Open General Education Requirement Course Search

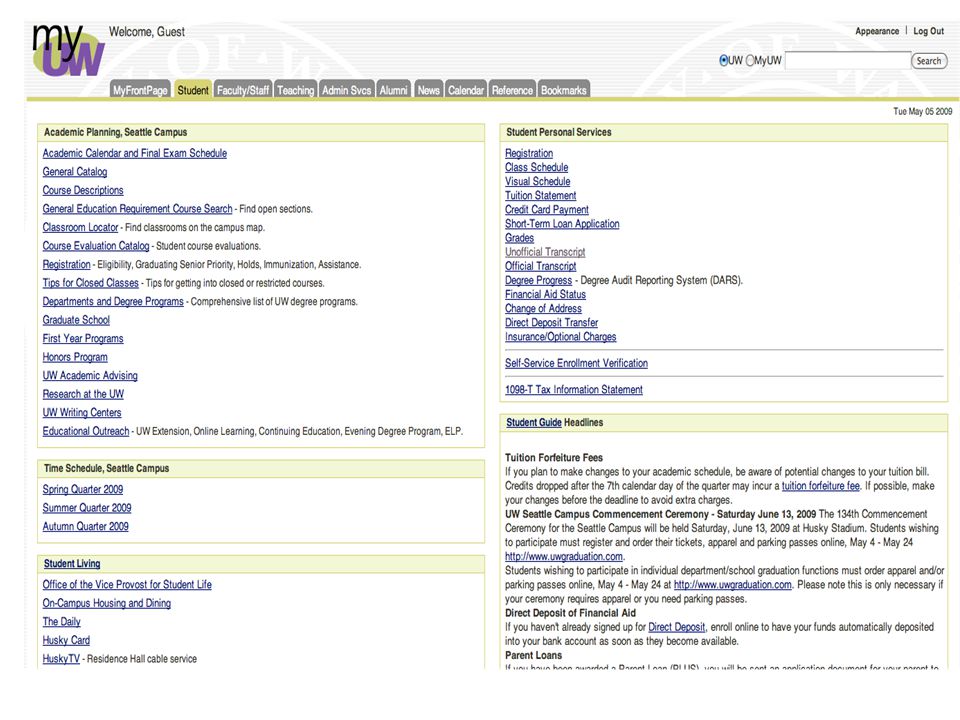[x=137, y=209]
